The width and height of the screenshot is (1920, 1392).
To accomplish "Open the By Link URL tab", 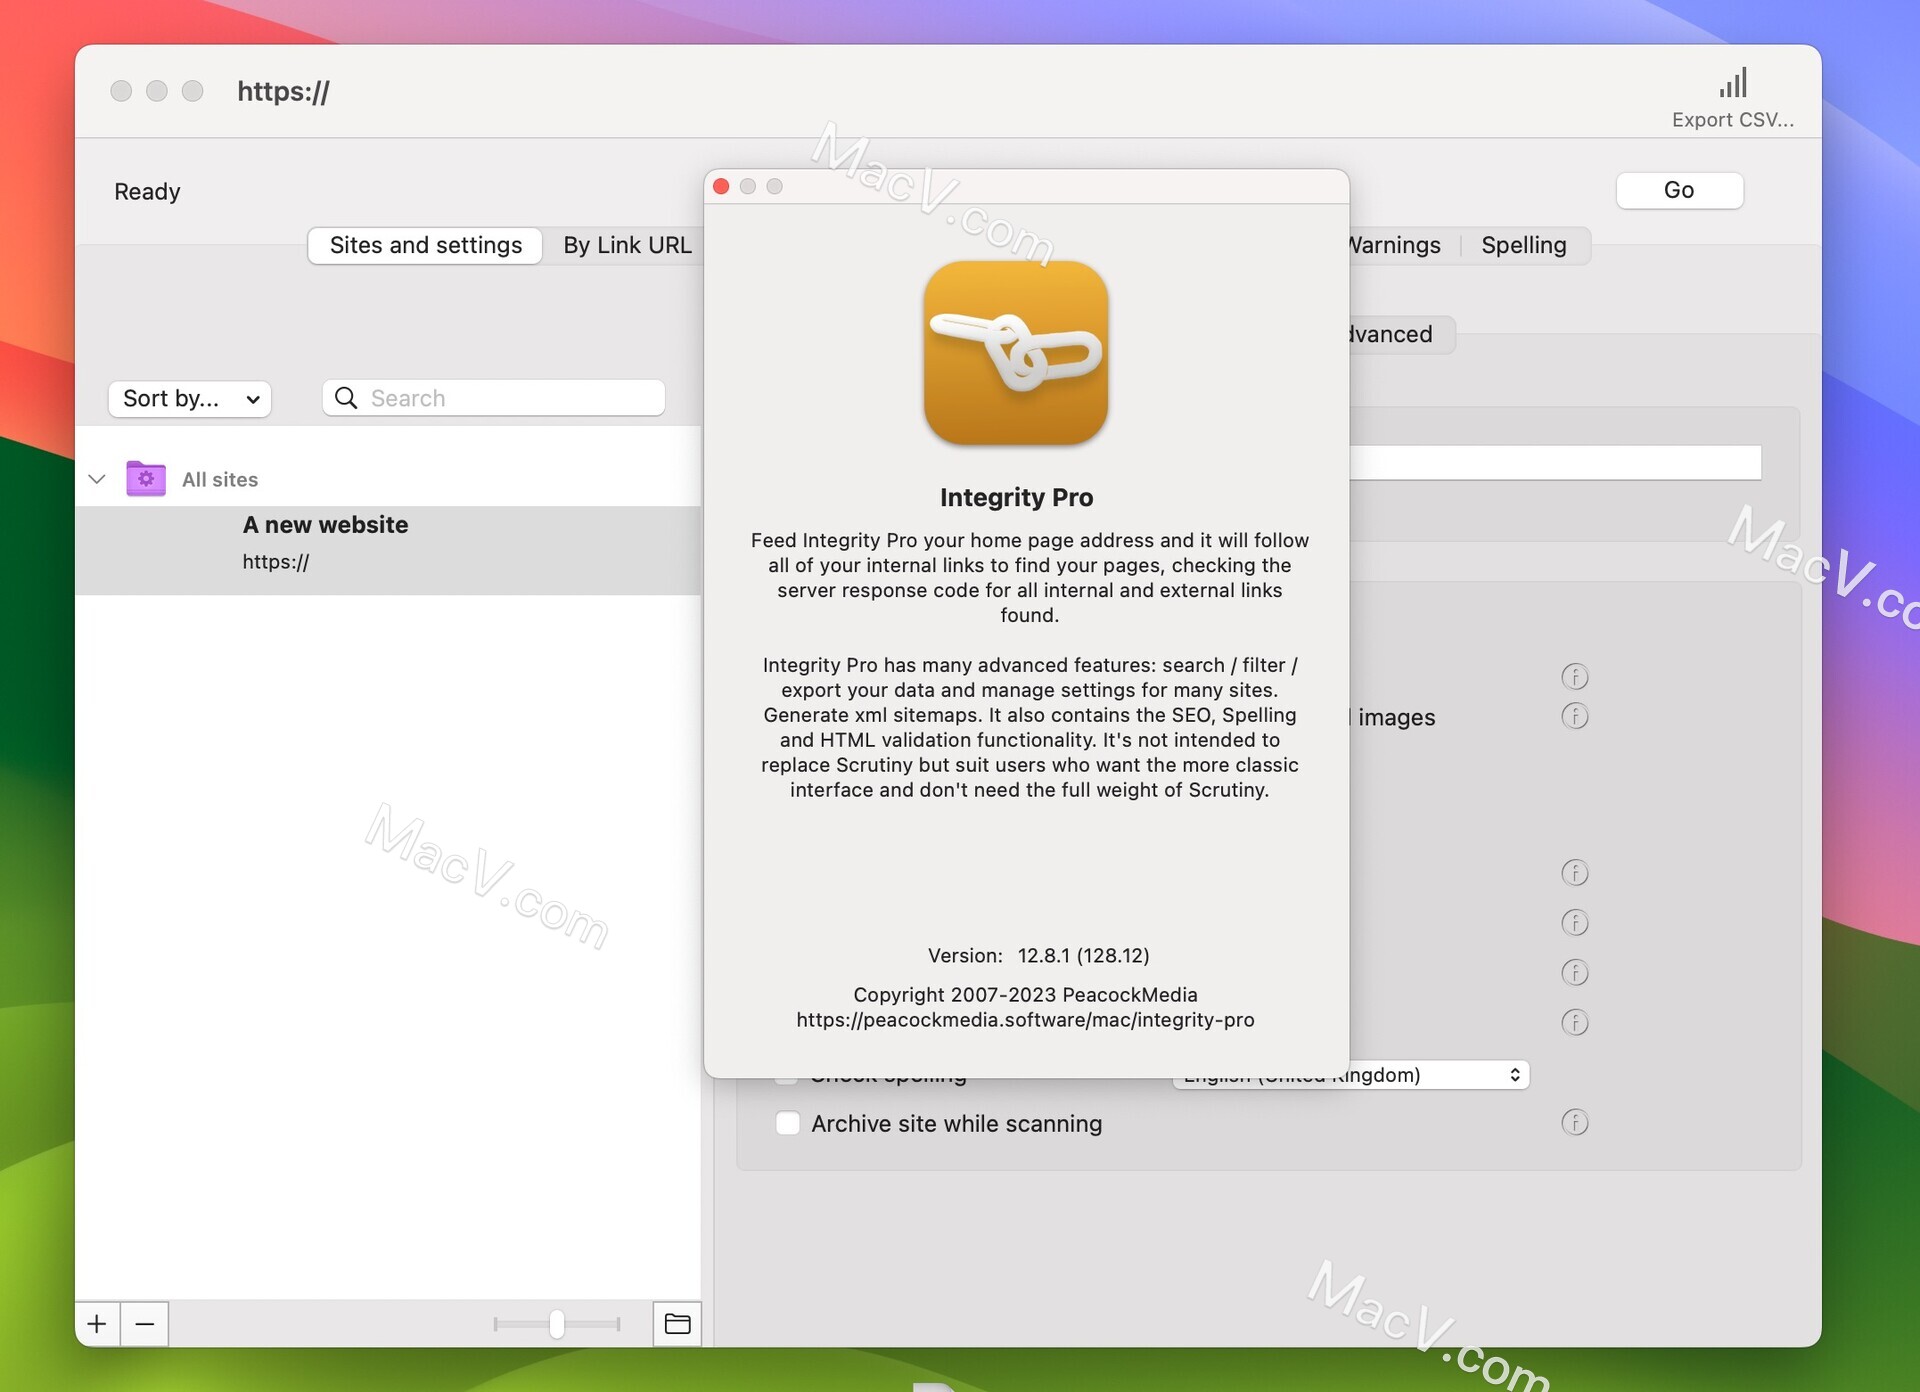I will (627, 245).
